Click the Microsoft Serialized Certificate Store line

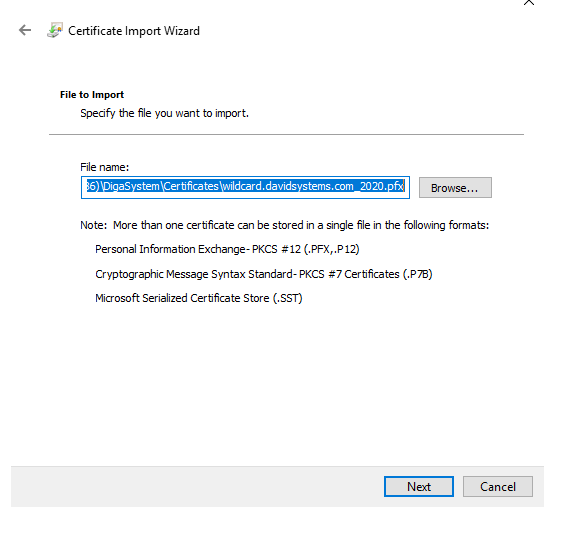coord(199,298)
